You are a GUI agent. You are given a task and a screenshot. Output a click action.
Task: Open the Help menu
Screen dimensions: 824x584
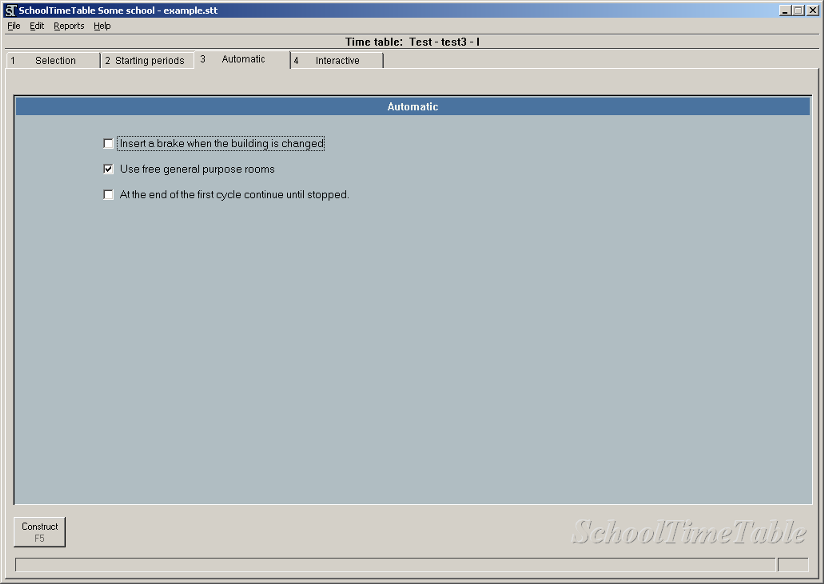click(x=102, y=26)
